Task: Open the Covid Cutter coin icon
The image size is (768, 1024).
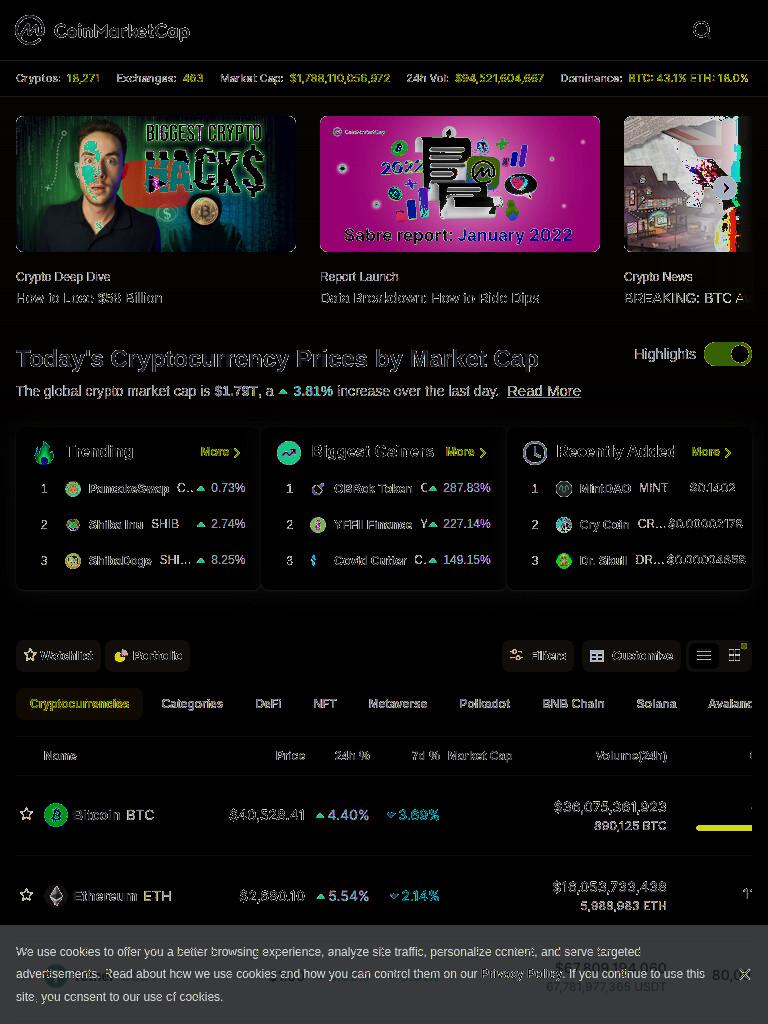Action: click(315, 560)
